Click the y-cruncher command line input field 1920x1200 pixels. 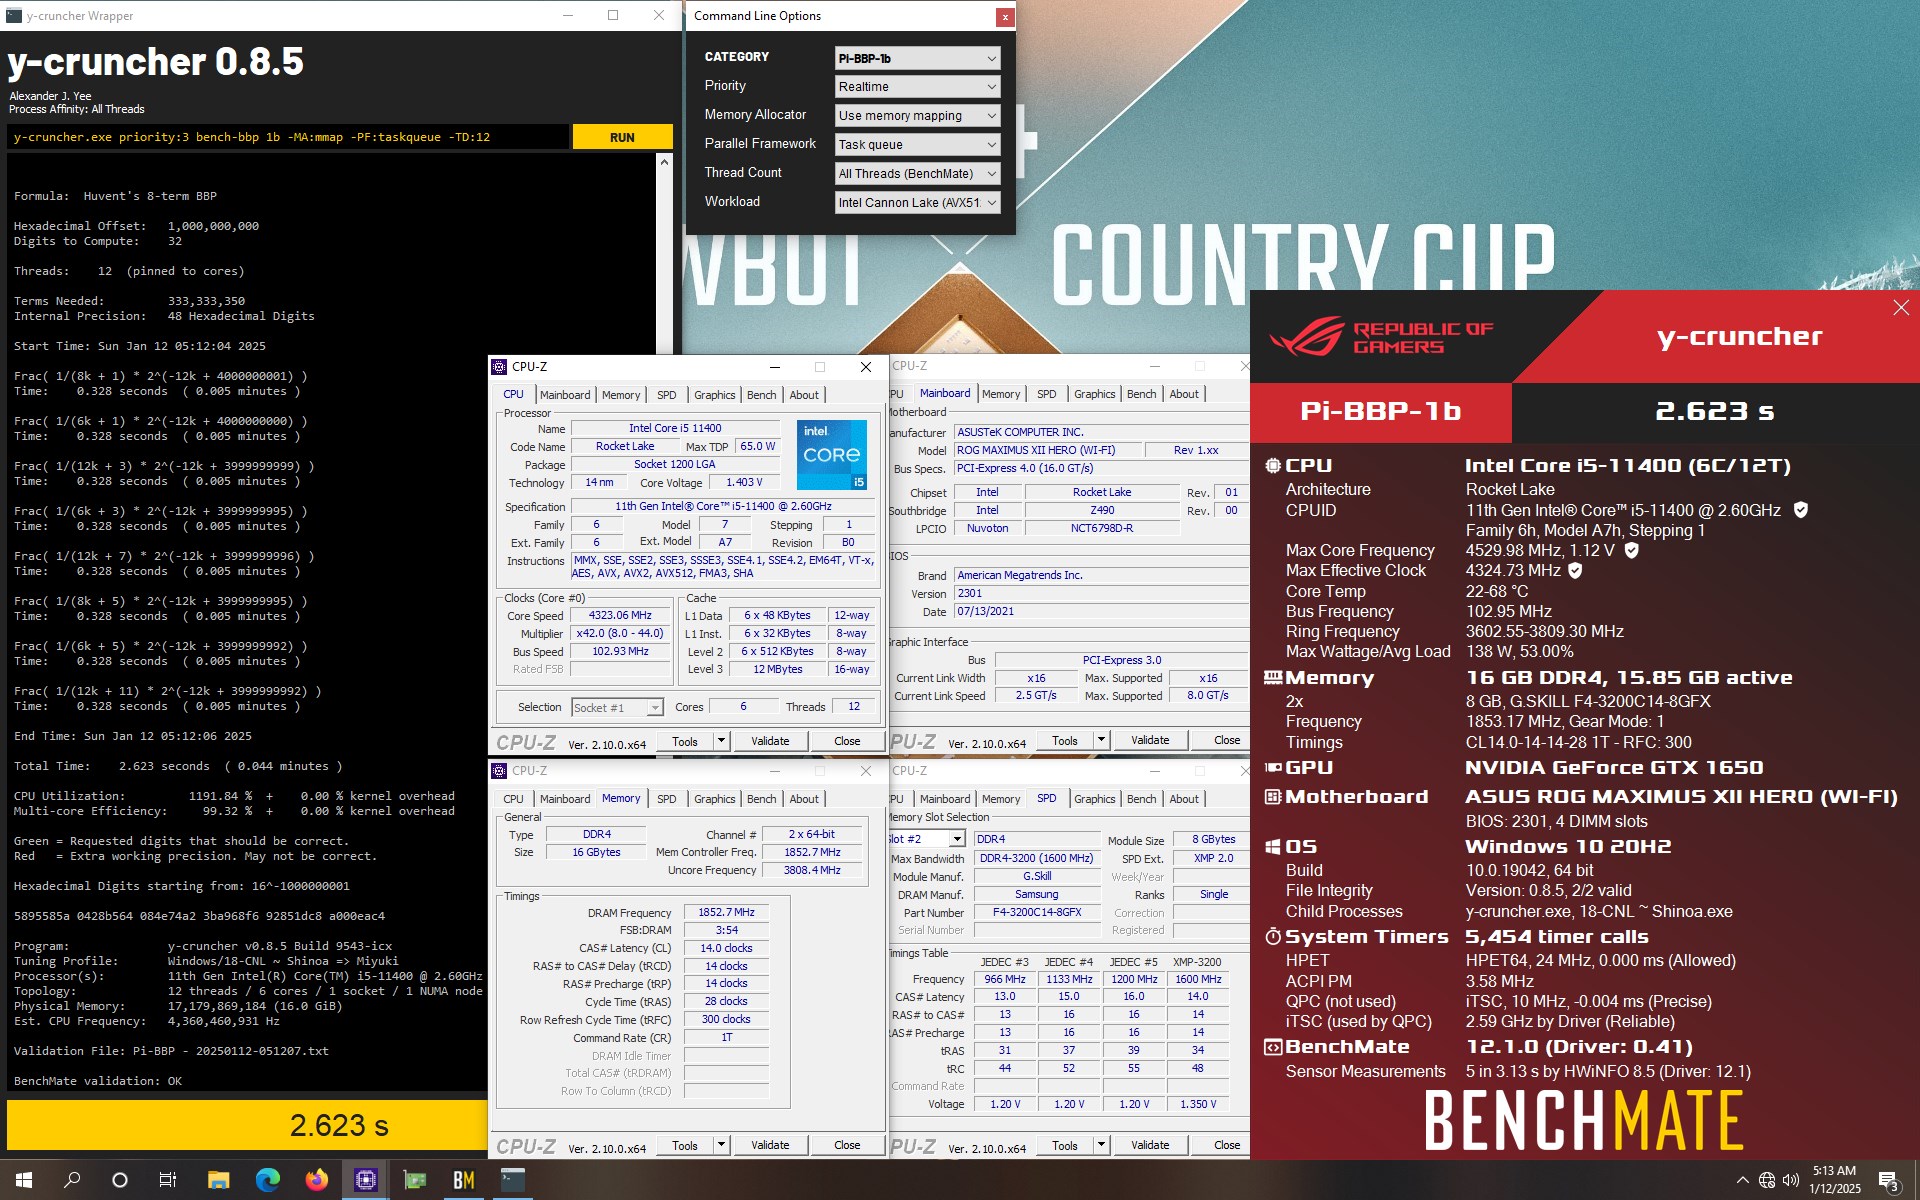point(288,138)
